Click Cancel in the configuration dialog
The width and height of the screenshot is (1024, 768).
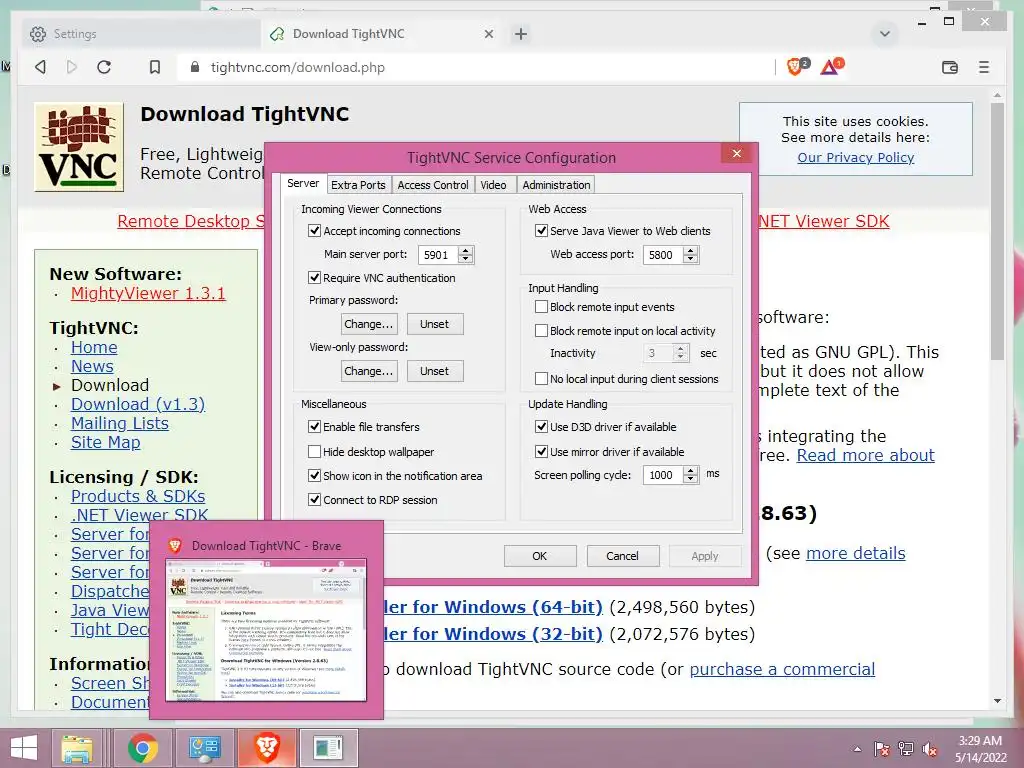click(622, 556)
